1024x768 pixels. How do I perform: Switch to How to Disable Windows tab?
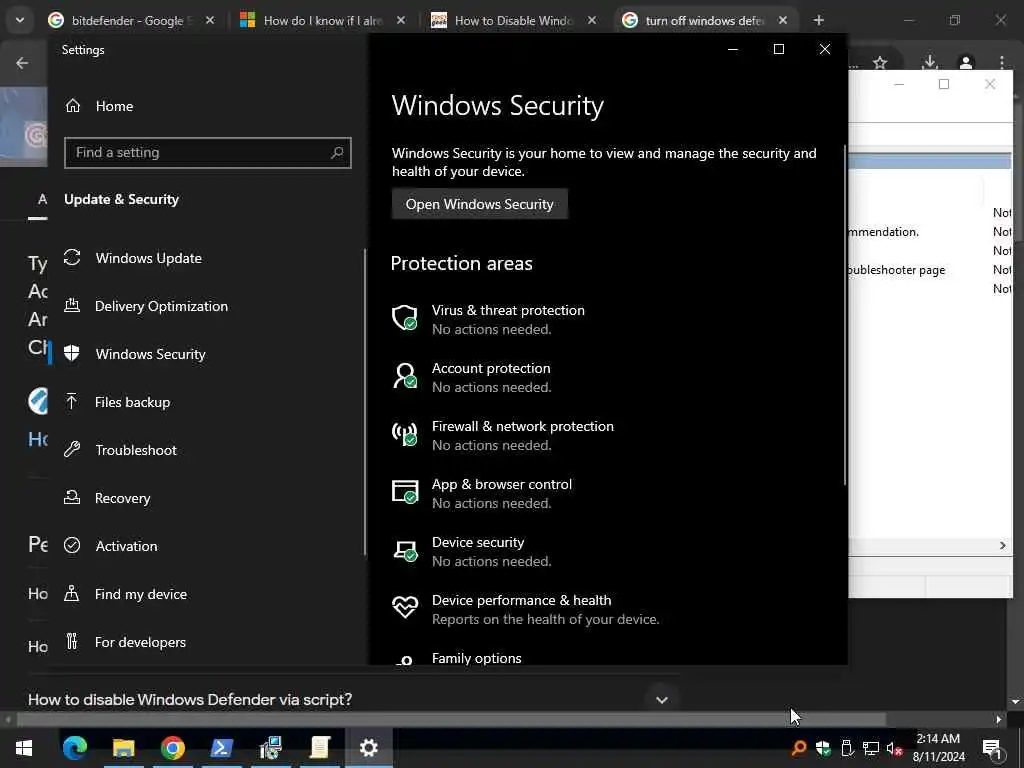513,20
